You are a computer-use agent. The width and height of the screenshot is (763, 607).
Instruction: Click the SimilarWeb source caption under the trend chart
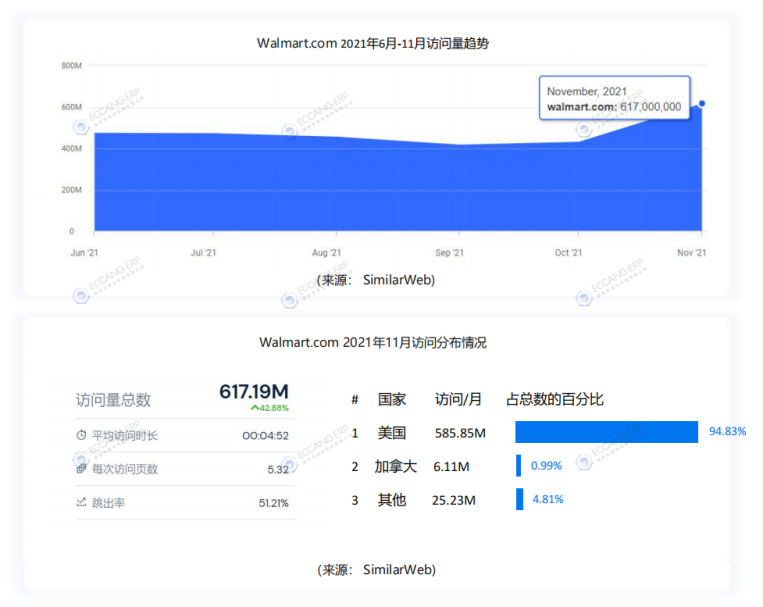tap(376, 280)
